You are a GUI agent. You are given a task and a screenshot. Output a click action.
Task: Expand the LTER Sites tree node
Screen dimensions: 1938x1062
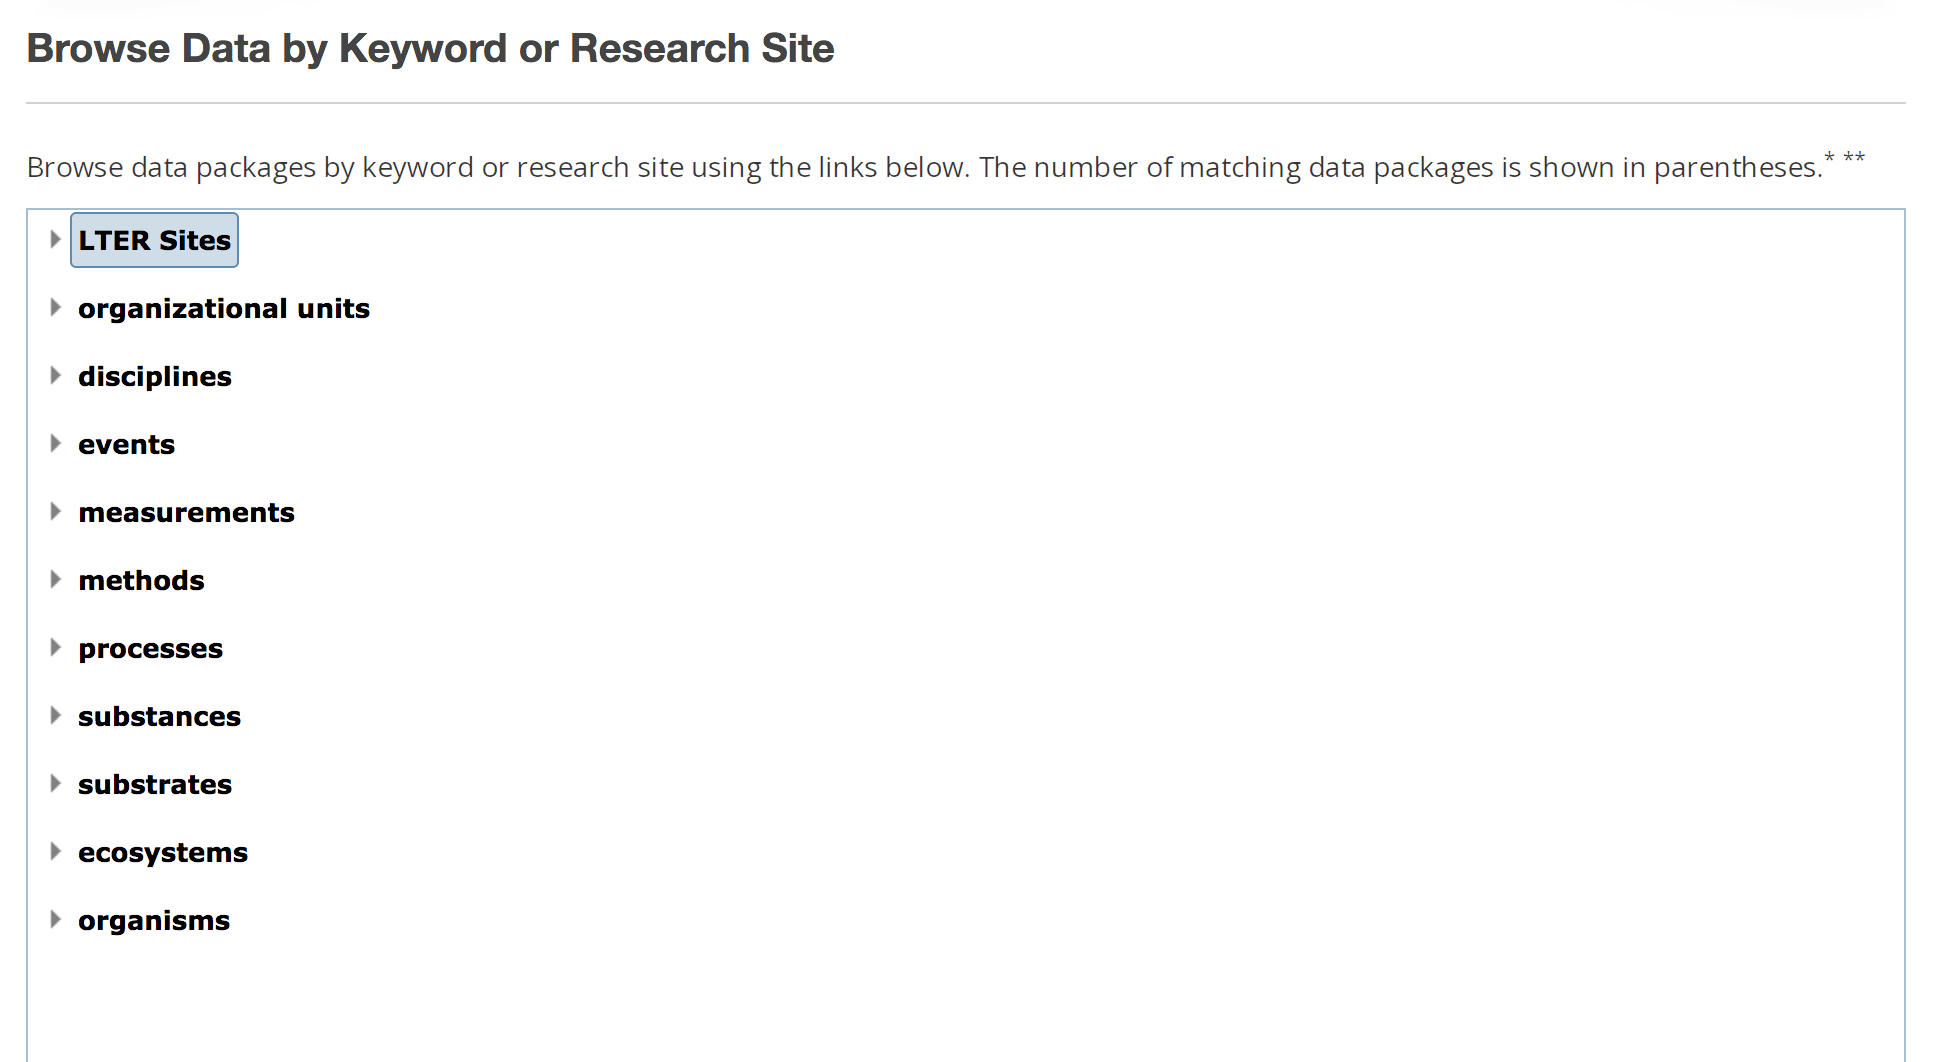tap(55, 239)
